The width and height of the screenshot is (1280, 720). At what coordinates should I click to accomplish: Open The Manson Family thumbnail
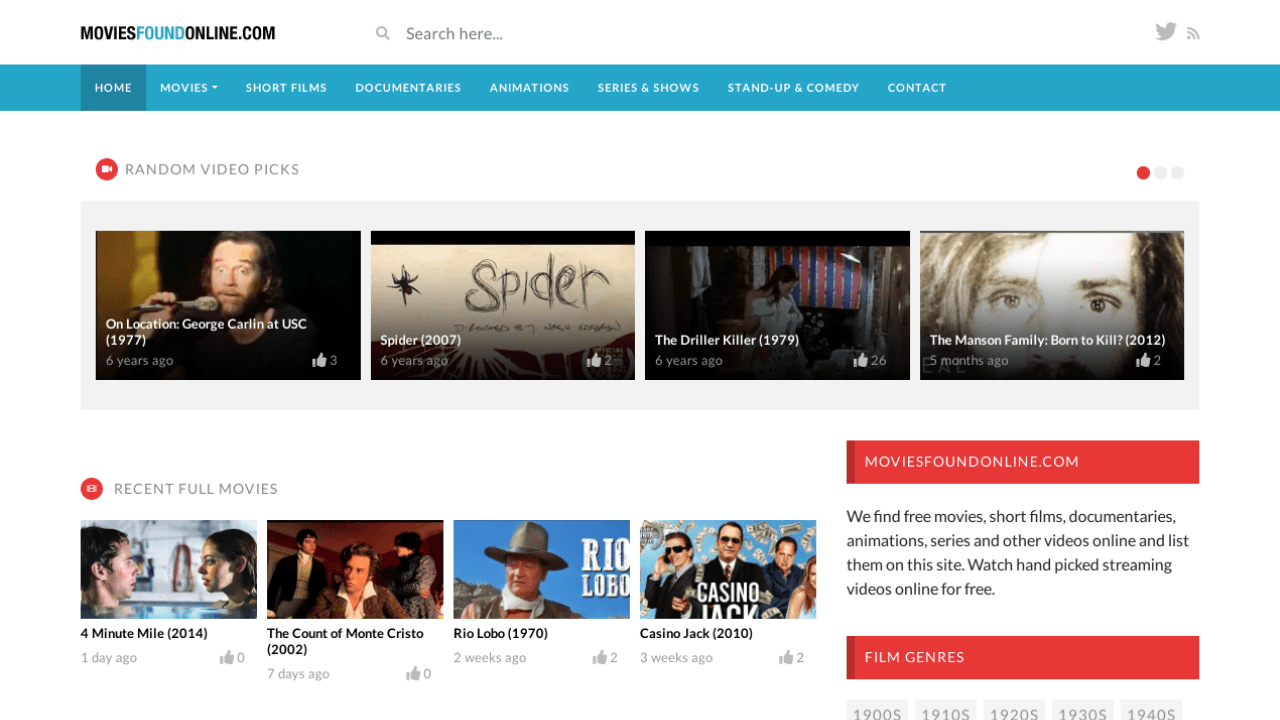[x=1052, y=305]
